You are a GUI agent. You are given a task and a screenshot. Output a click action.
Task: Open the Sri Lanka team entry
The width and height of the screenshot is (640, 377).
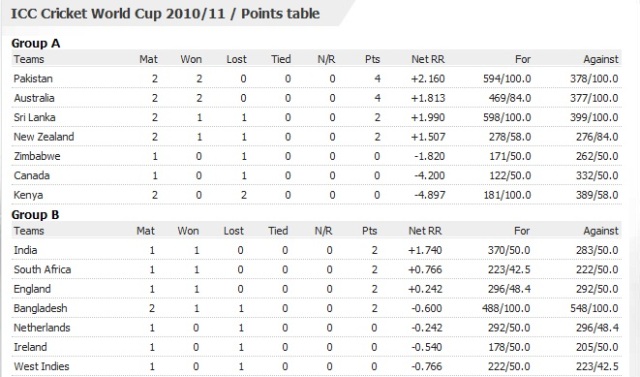34,117
